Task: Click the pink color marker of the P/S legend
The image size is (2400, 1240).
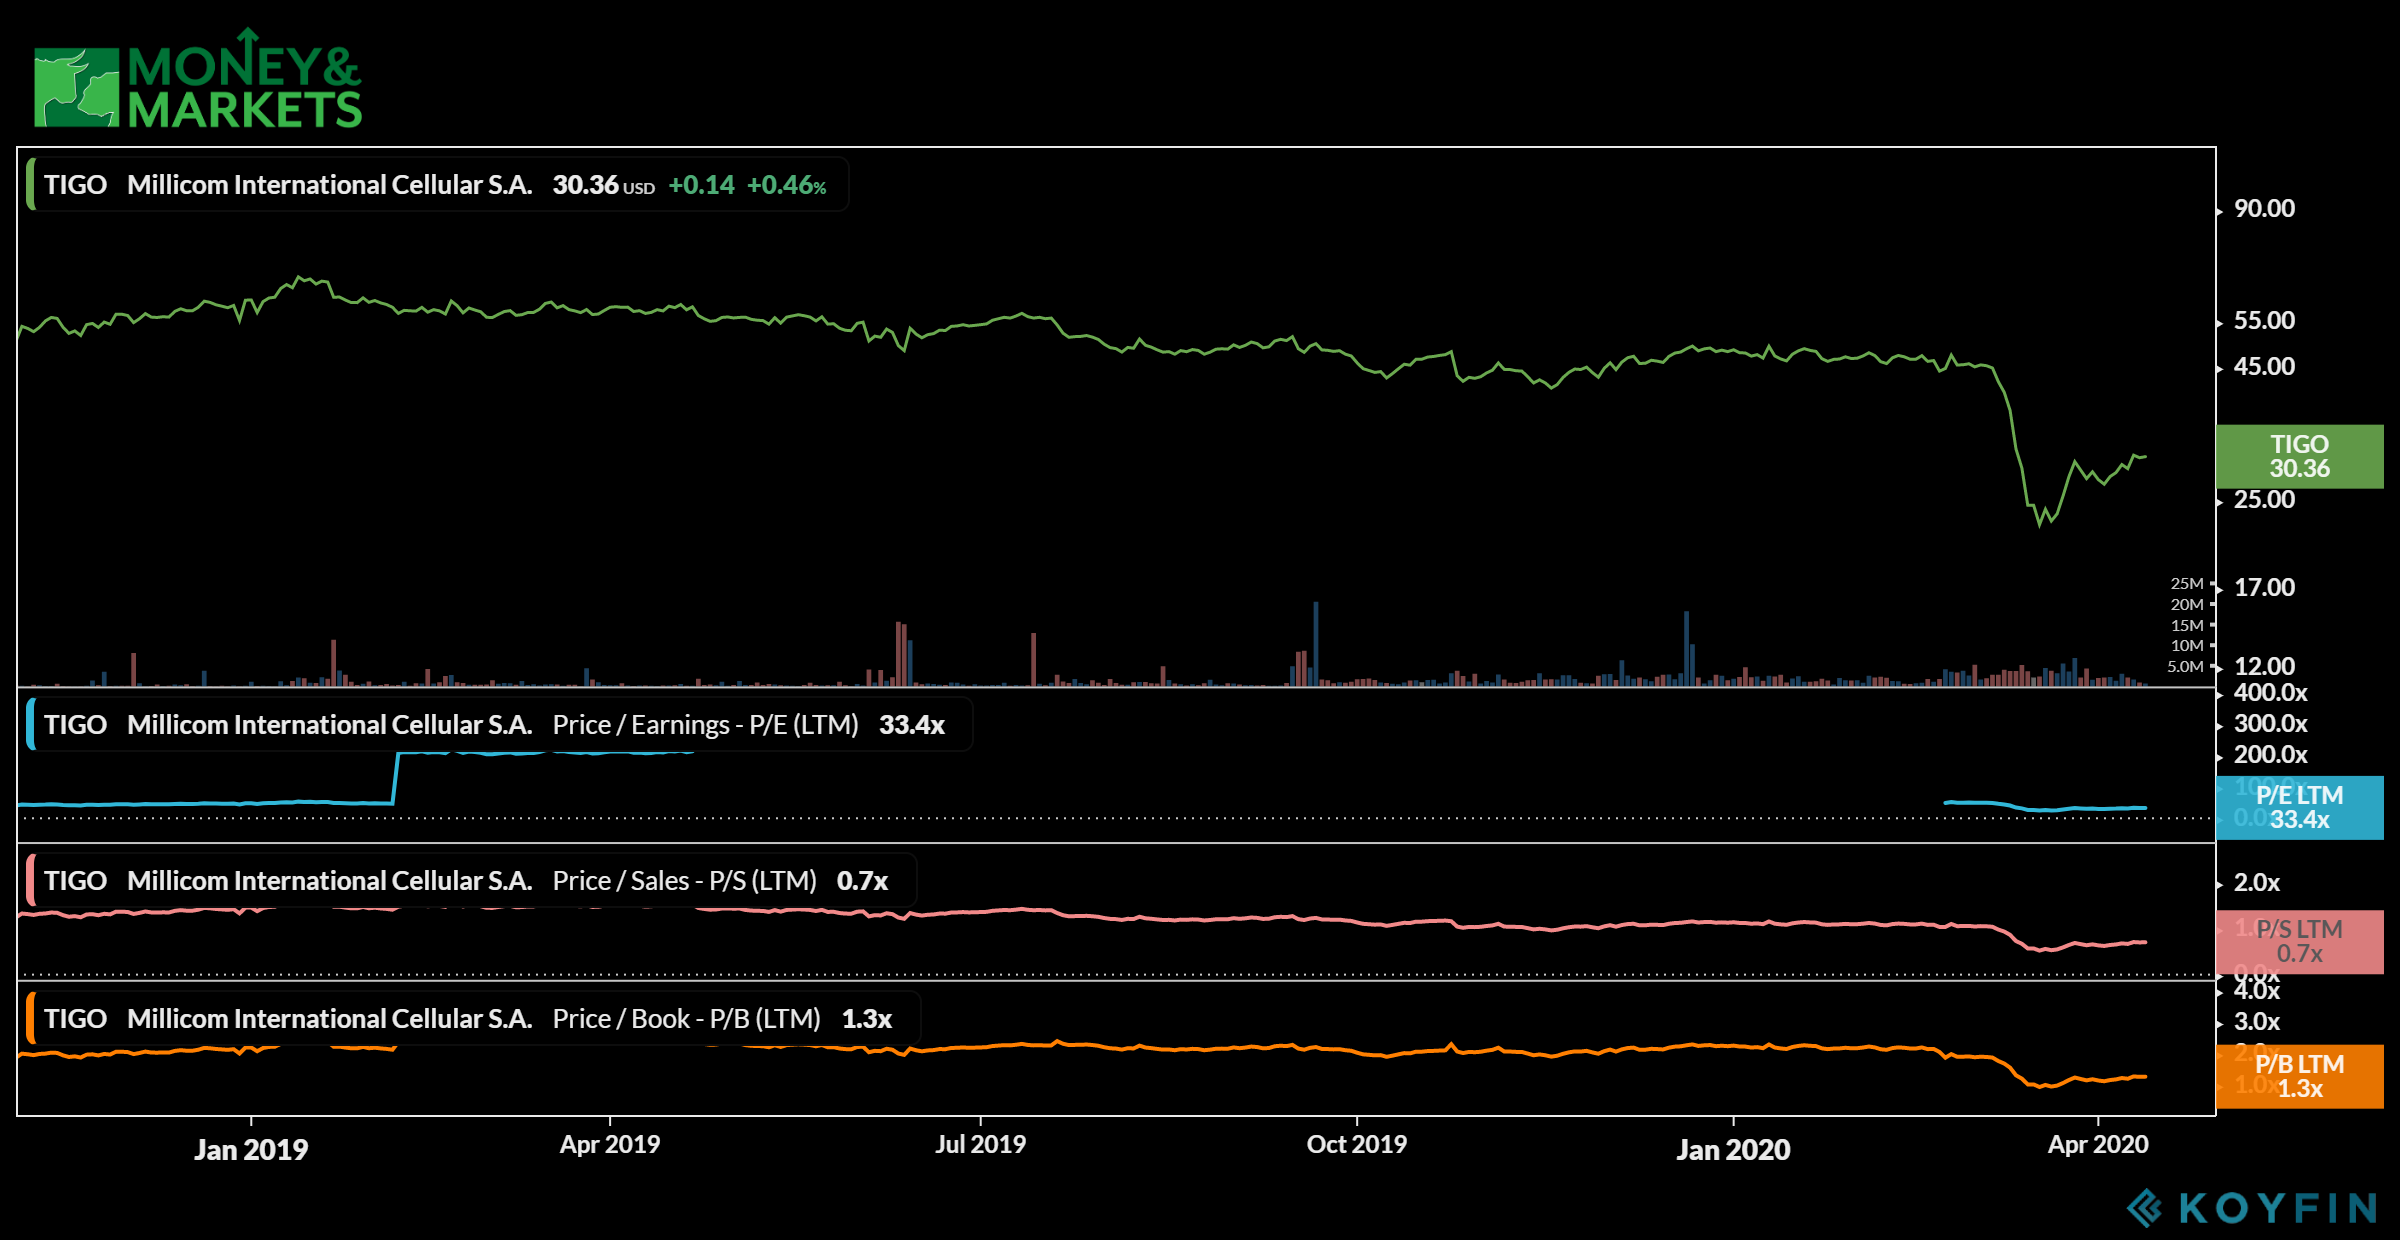Action: [x=31, y=880]
